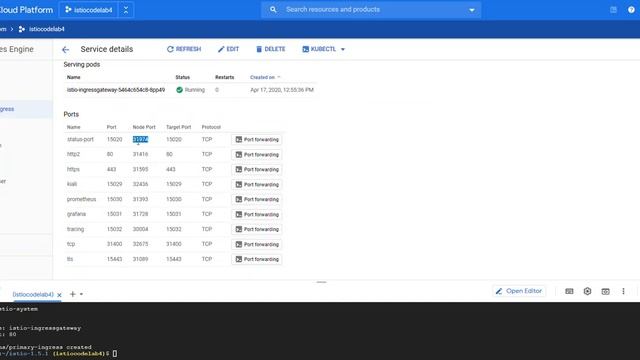The height and width of the screenshot is (360, 640).
Task: Click node port 31416 of http2
Action: coord(140,154)
